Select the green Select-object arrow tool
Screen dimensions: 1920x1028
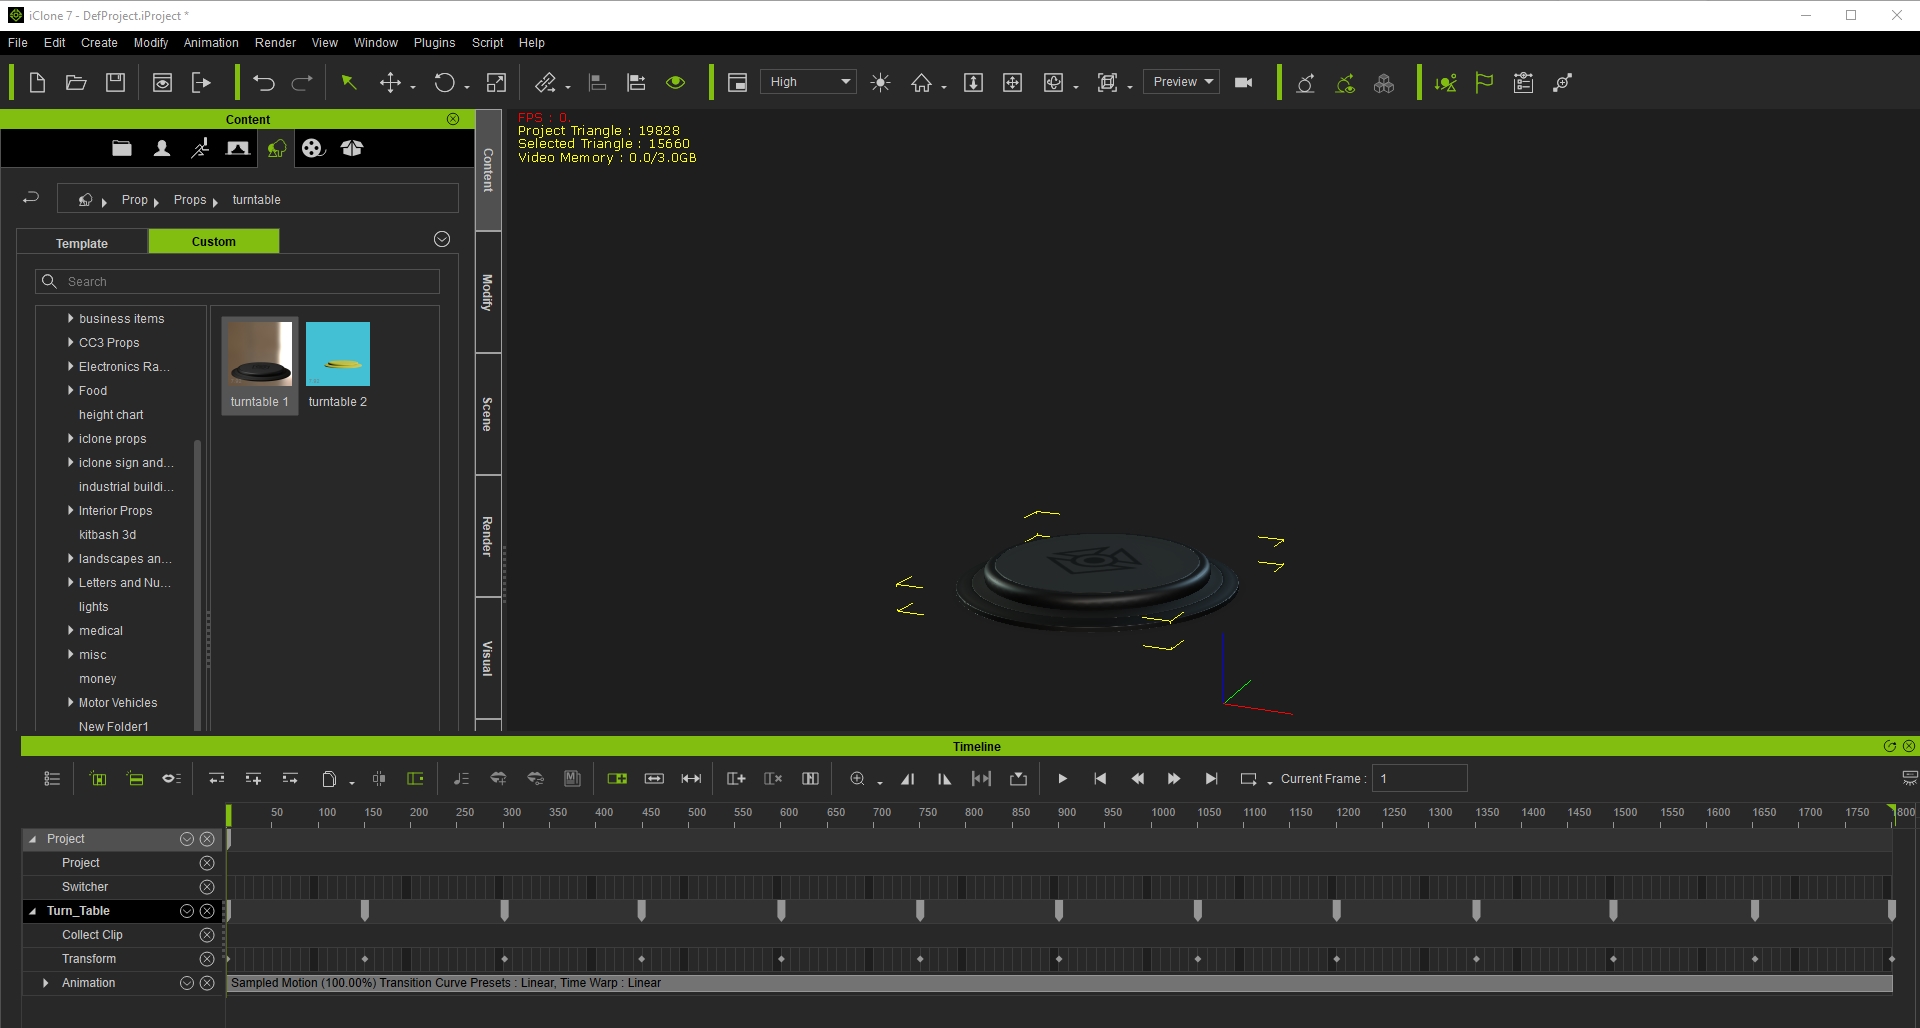click(x=349, y=83)
